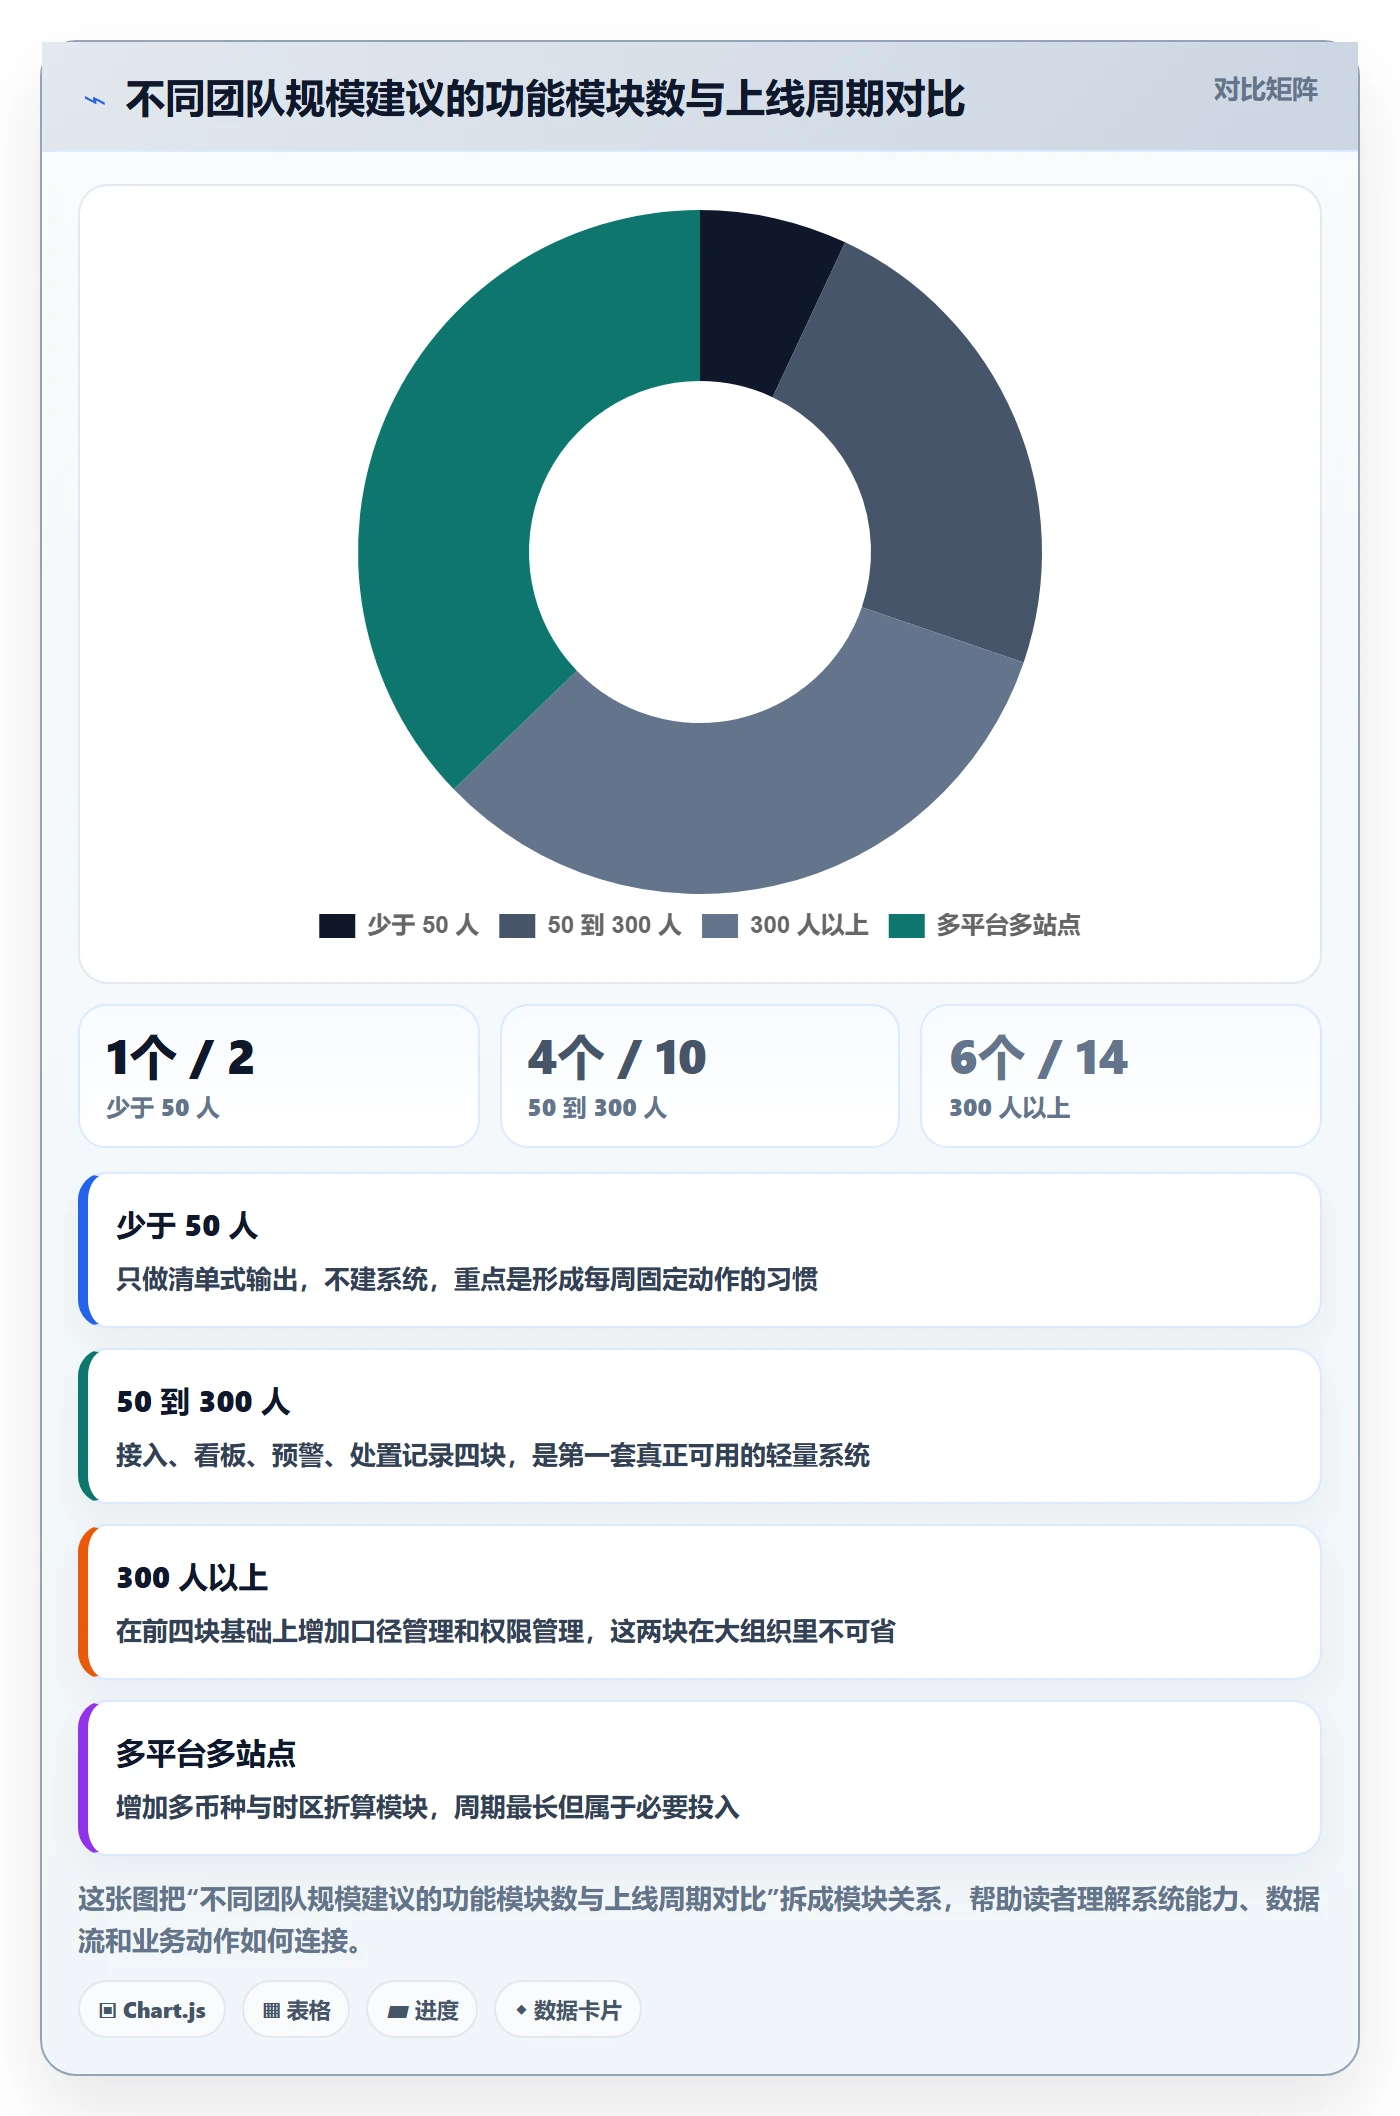Toggle the 多平台多站点 legend swatch
The width and height of the screenshot is (1400, 2116).
(906, 926)
